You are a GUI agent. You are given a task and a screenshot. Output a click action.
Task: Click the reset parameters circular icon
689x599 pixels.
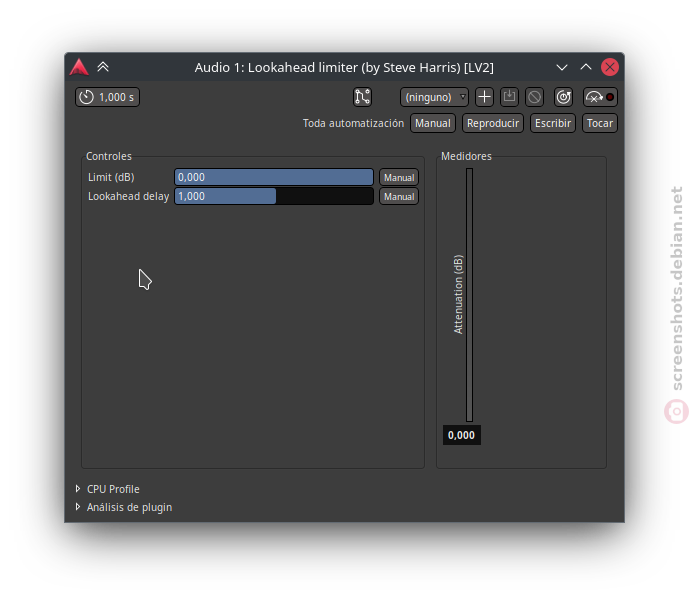[x=563, y=97]
